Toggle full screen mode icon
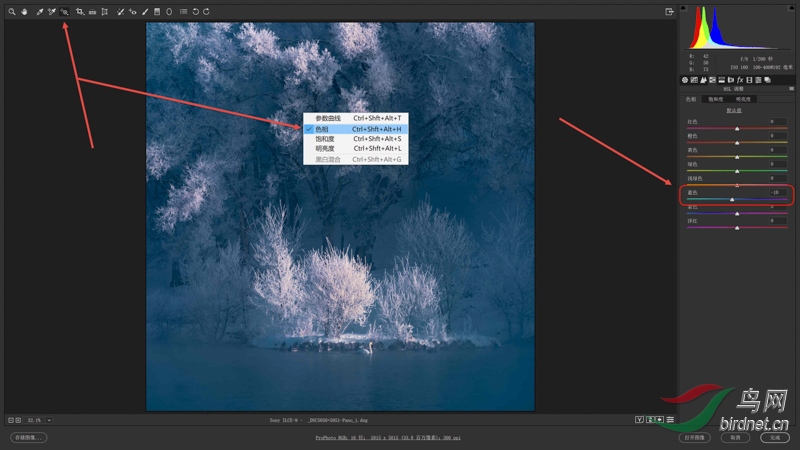The image size is (800, 450). [669, 11]
